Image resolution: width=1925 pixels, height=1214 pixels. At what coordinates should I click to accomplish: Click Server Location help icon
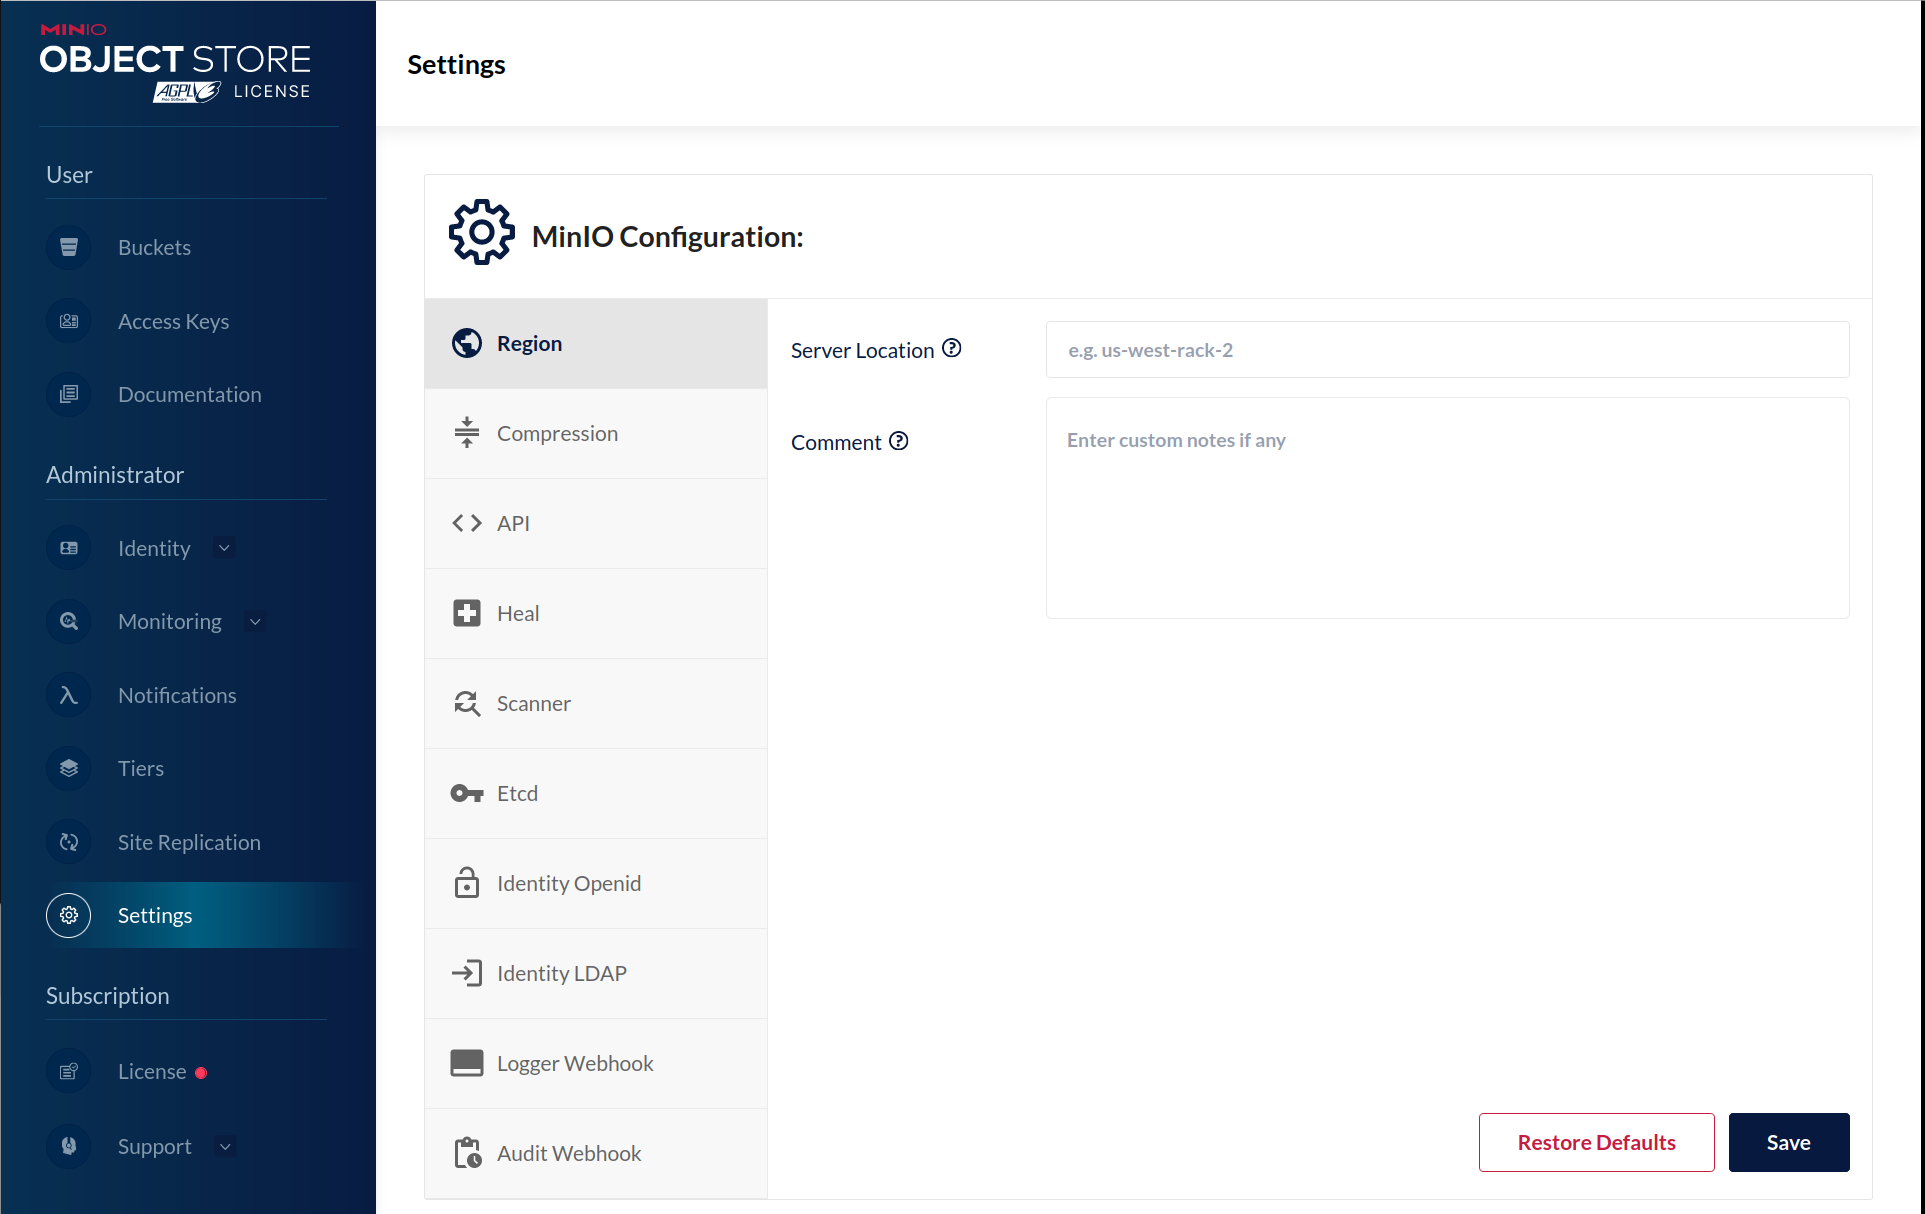[952, 348]
